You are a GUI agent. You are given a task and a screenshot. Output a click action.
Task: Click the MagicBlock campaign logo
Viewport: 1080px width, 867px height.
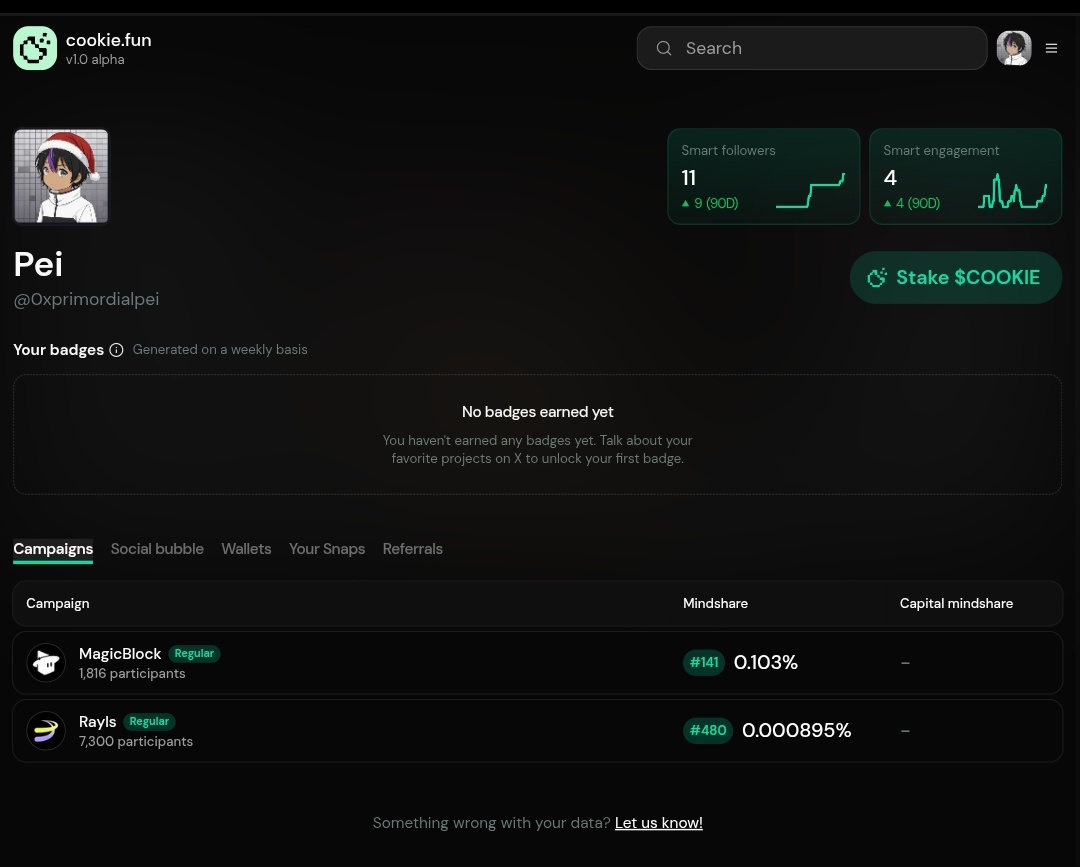click(x=46, y=662)
